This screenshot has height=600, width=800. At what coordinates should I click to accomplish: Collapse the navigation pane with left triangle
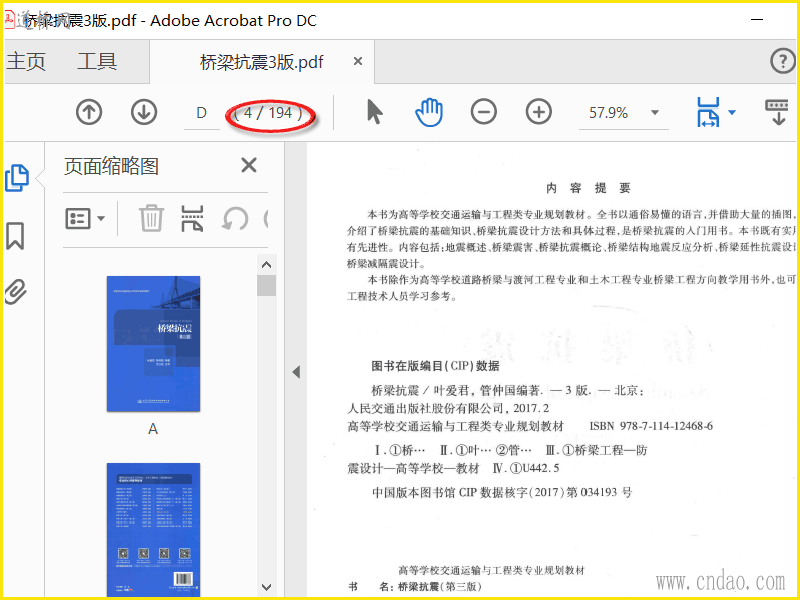pyautogui.click(x=296, y=372)
